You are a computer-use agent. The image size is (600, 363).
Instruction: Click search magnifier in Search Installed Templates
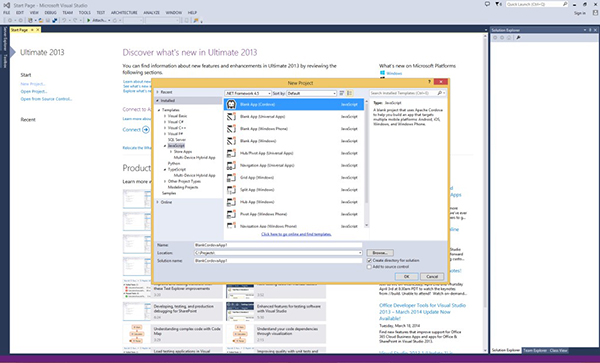[440, 93]
